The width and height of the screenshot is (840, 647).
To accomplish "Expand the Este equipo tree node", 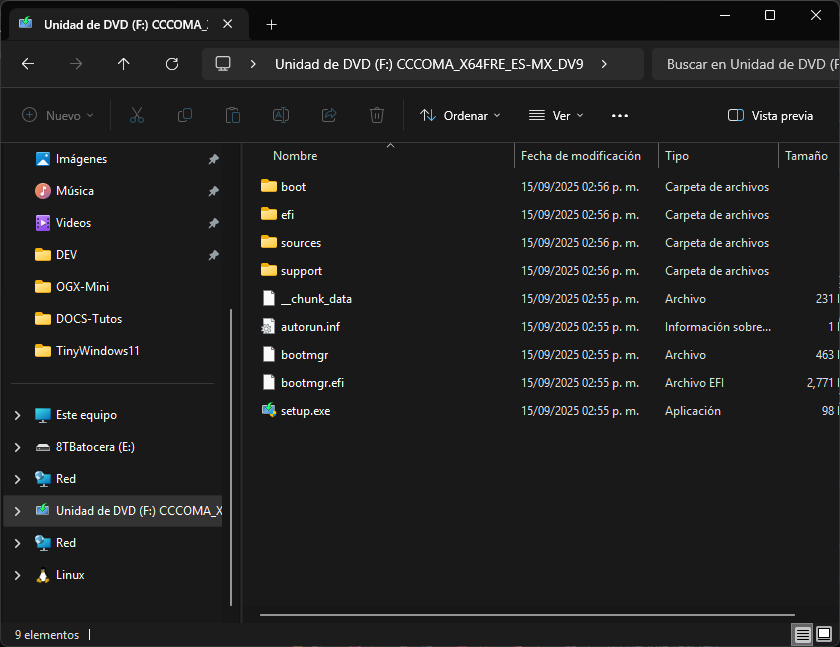I will (17, 415).
